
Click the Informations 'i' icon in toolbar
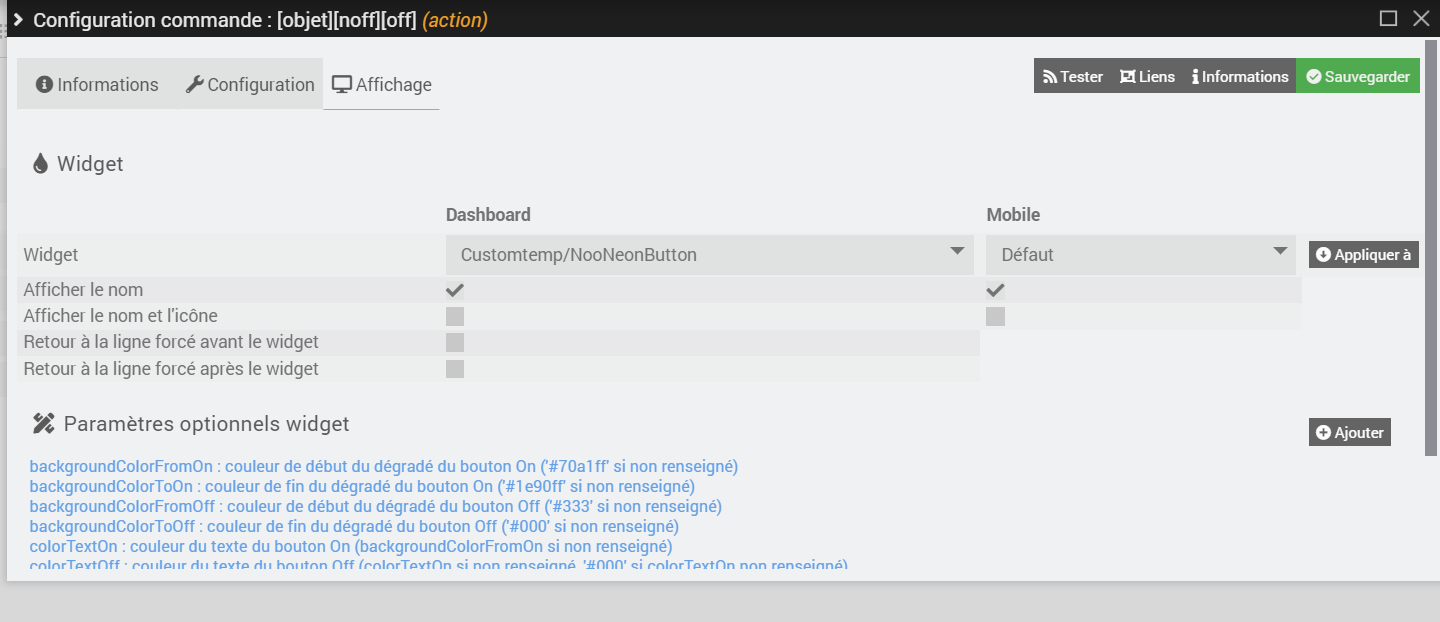pos(1195,77)
